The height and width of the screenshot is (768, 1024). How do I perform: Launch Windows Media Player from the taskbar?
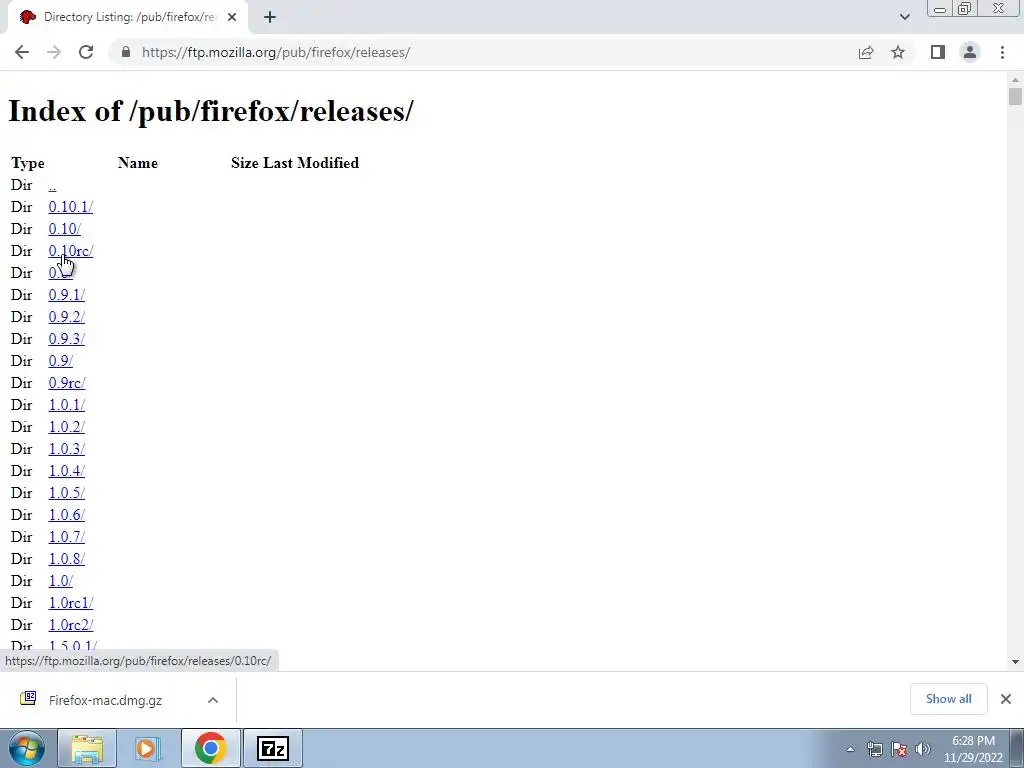[x=148, y=748]
